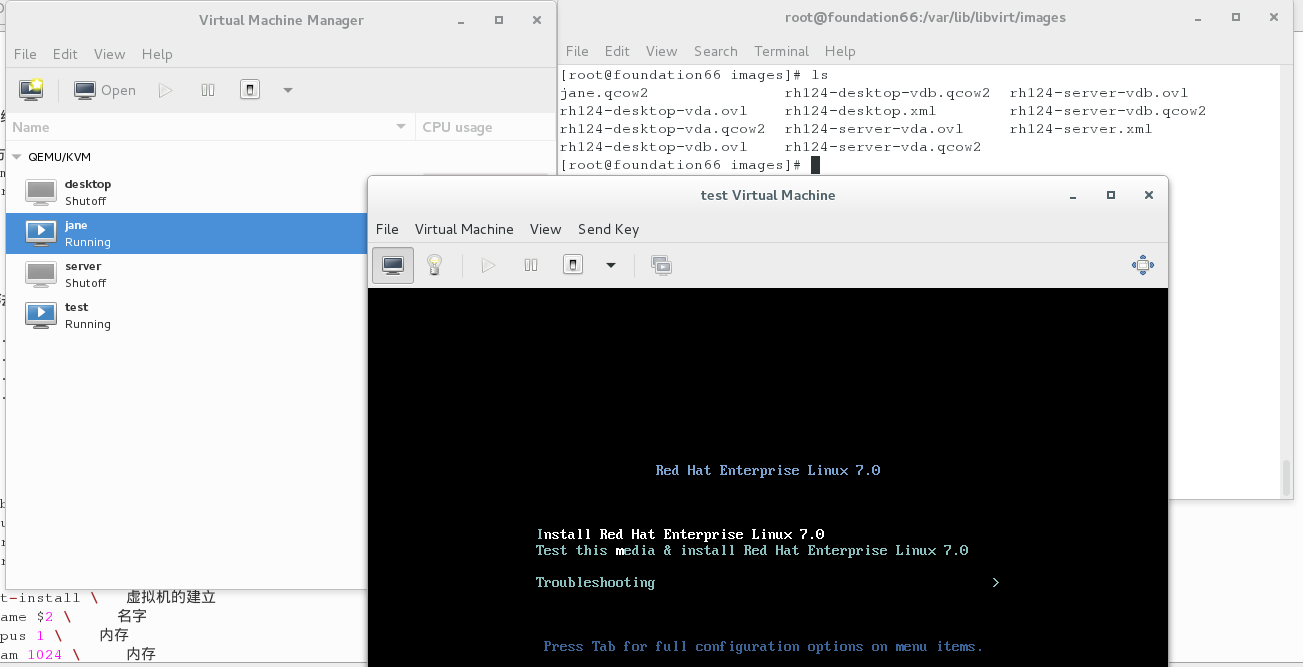Image resolution: width=1303 pixels, height=667 pixels.
Task: Click Pause button in Virtual Machine Manager toolbar
Action: (208, 90)
